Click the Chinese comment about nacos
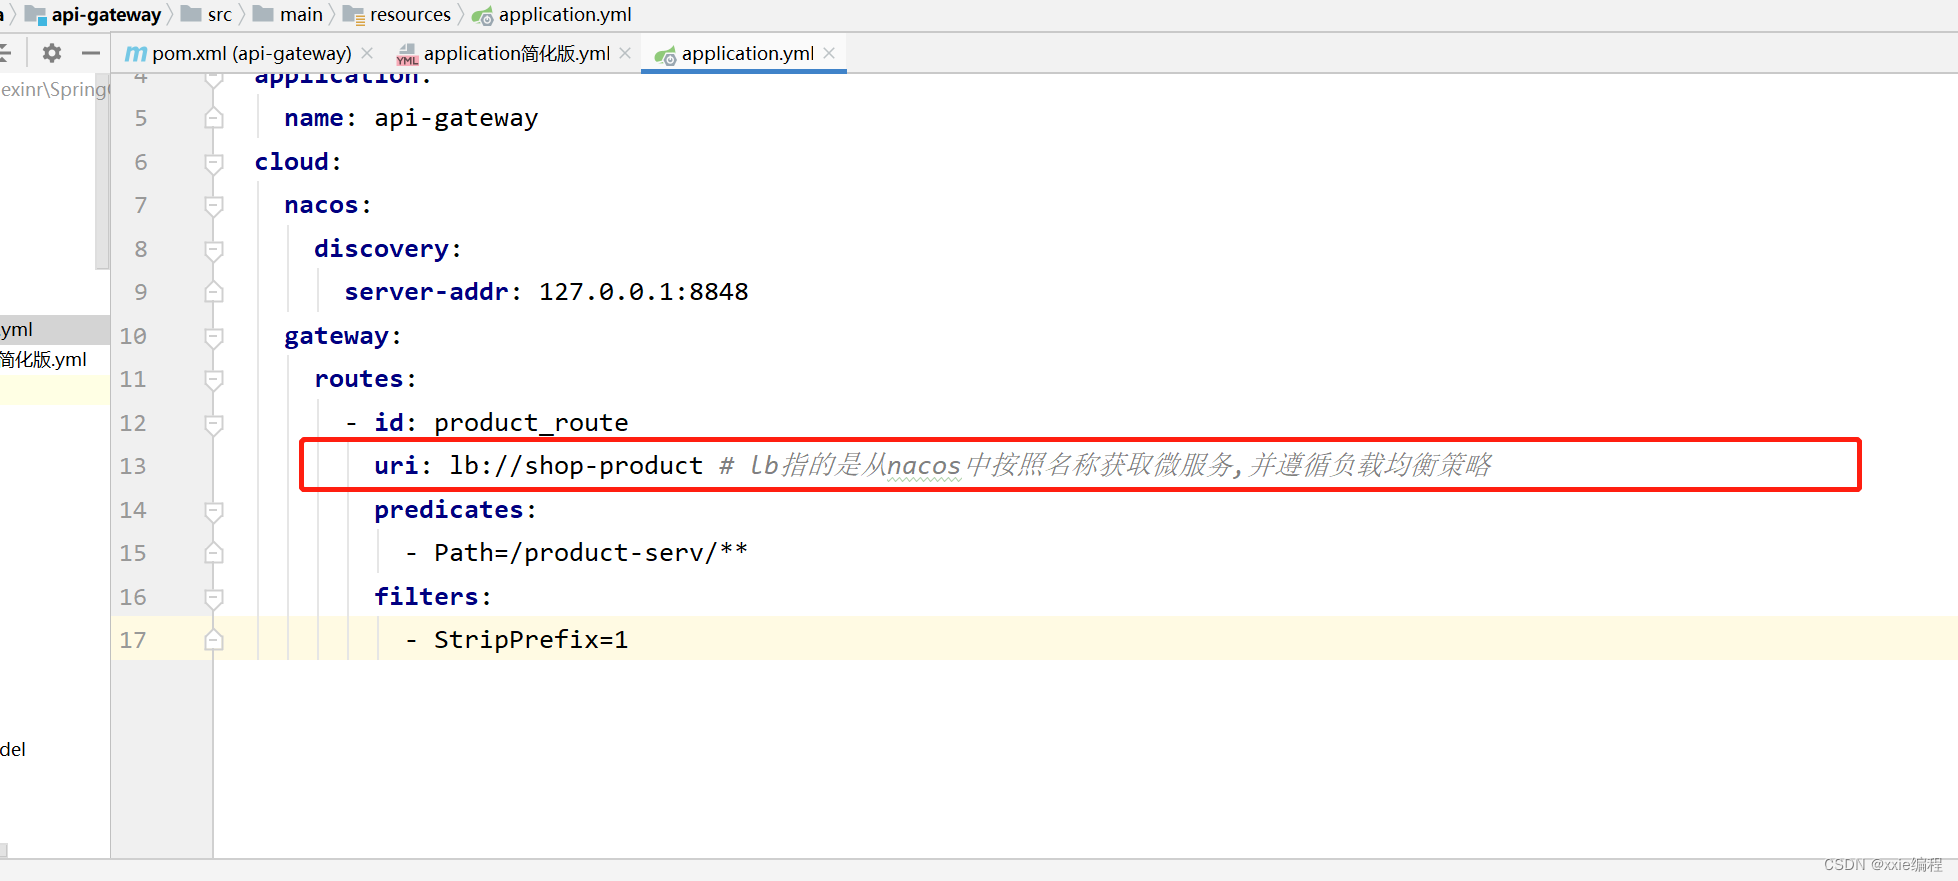 pyautogui.click(x=1105, y=466)
